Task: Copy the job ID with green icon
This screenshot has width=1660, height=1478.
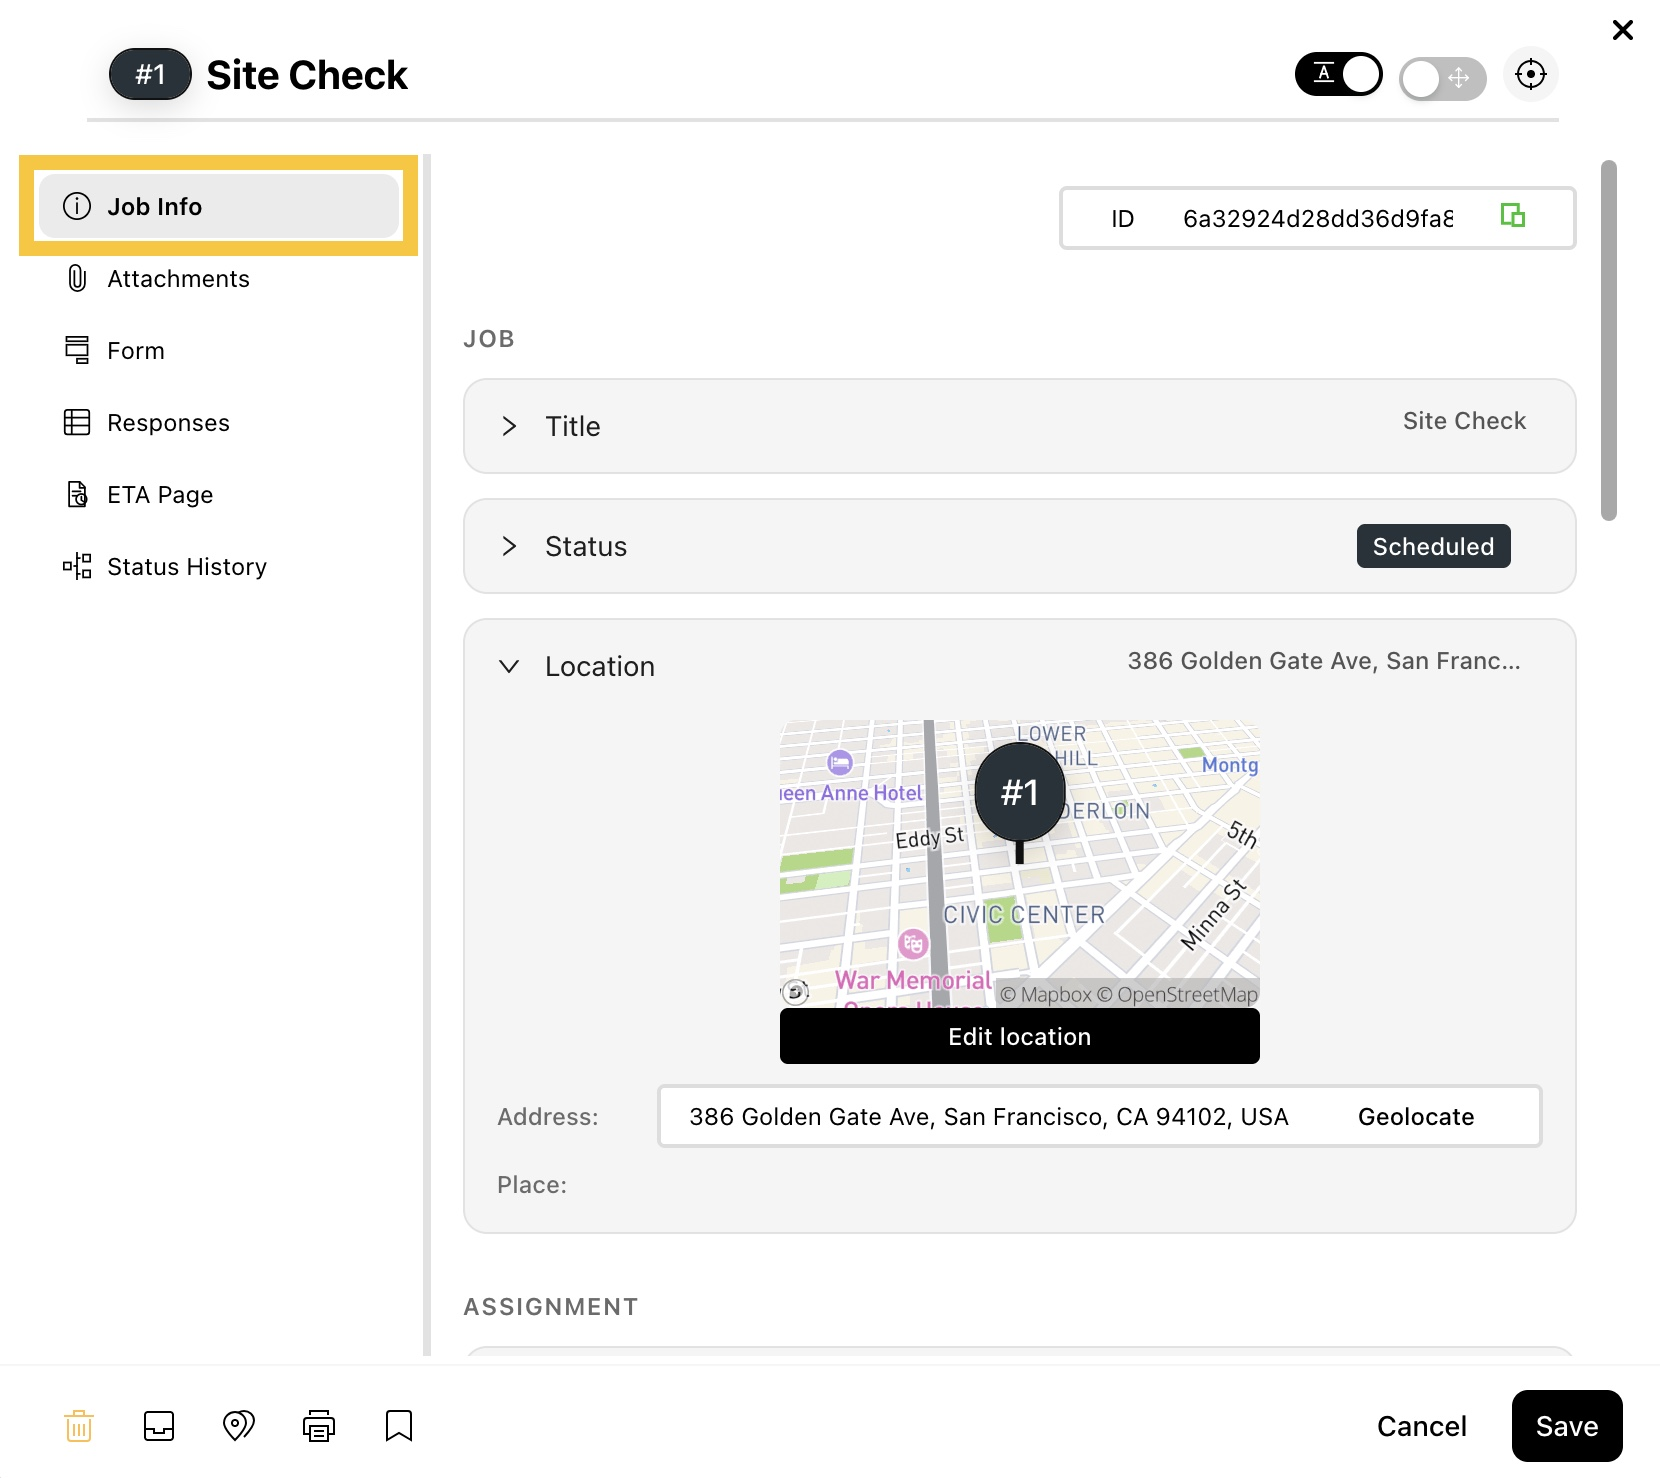Action: pos(1513,215)
